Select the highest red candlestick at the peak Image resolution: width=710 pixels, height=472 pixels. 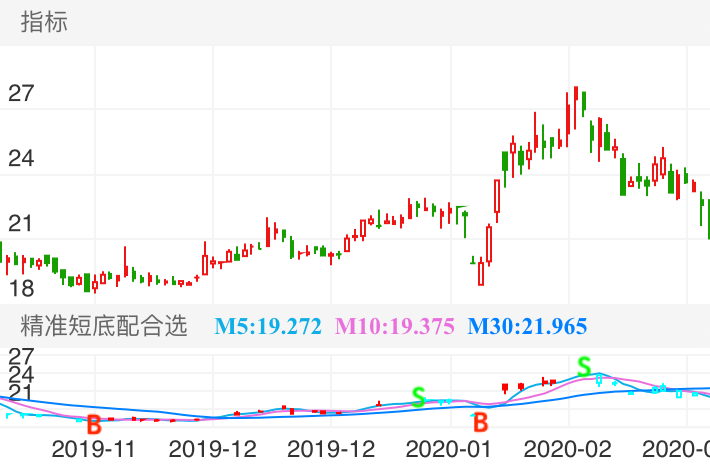coord(576,100)
